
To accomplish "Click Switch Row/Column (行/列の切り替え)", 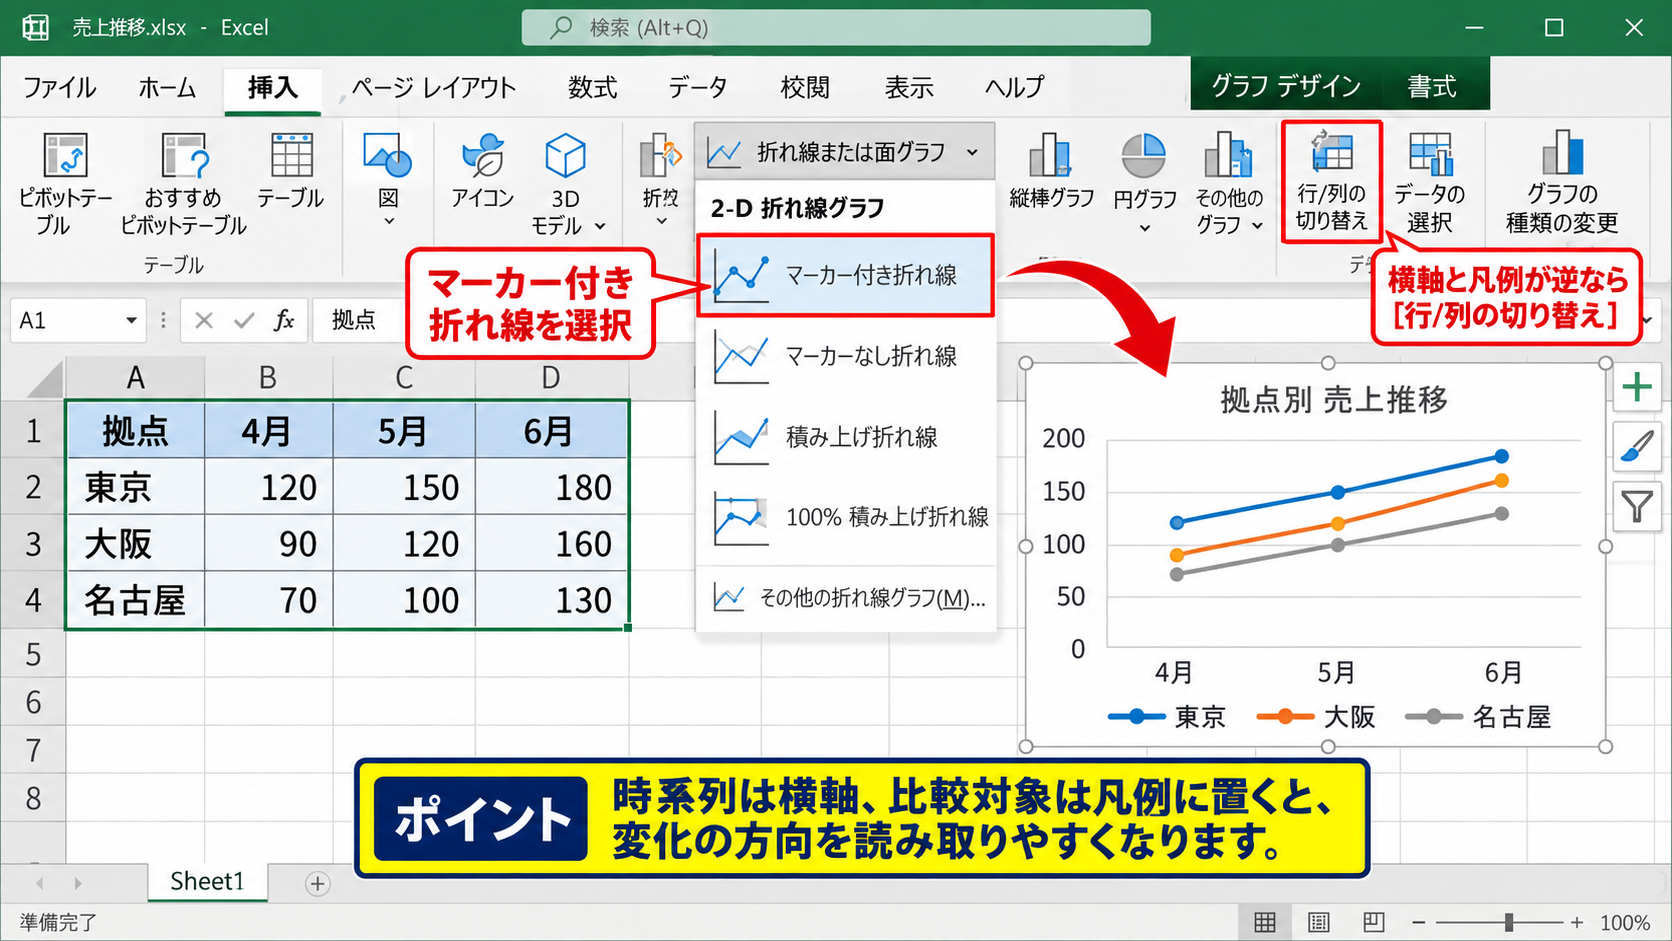I will click(1332, 182).
